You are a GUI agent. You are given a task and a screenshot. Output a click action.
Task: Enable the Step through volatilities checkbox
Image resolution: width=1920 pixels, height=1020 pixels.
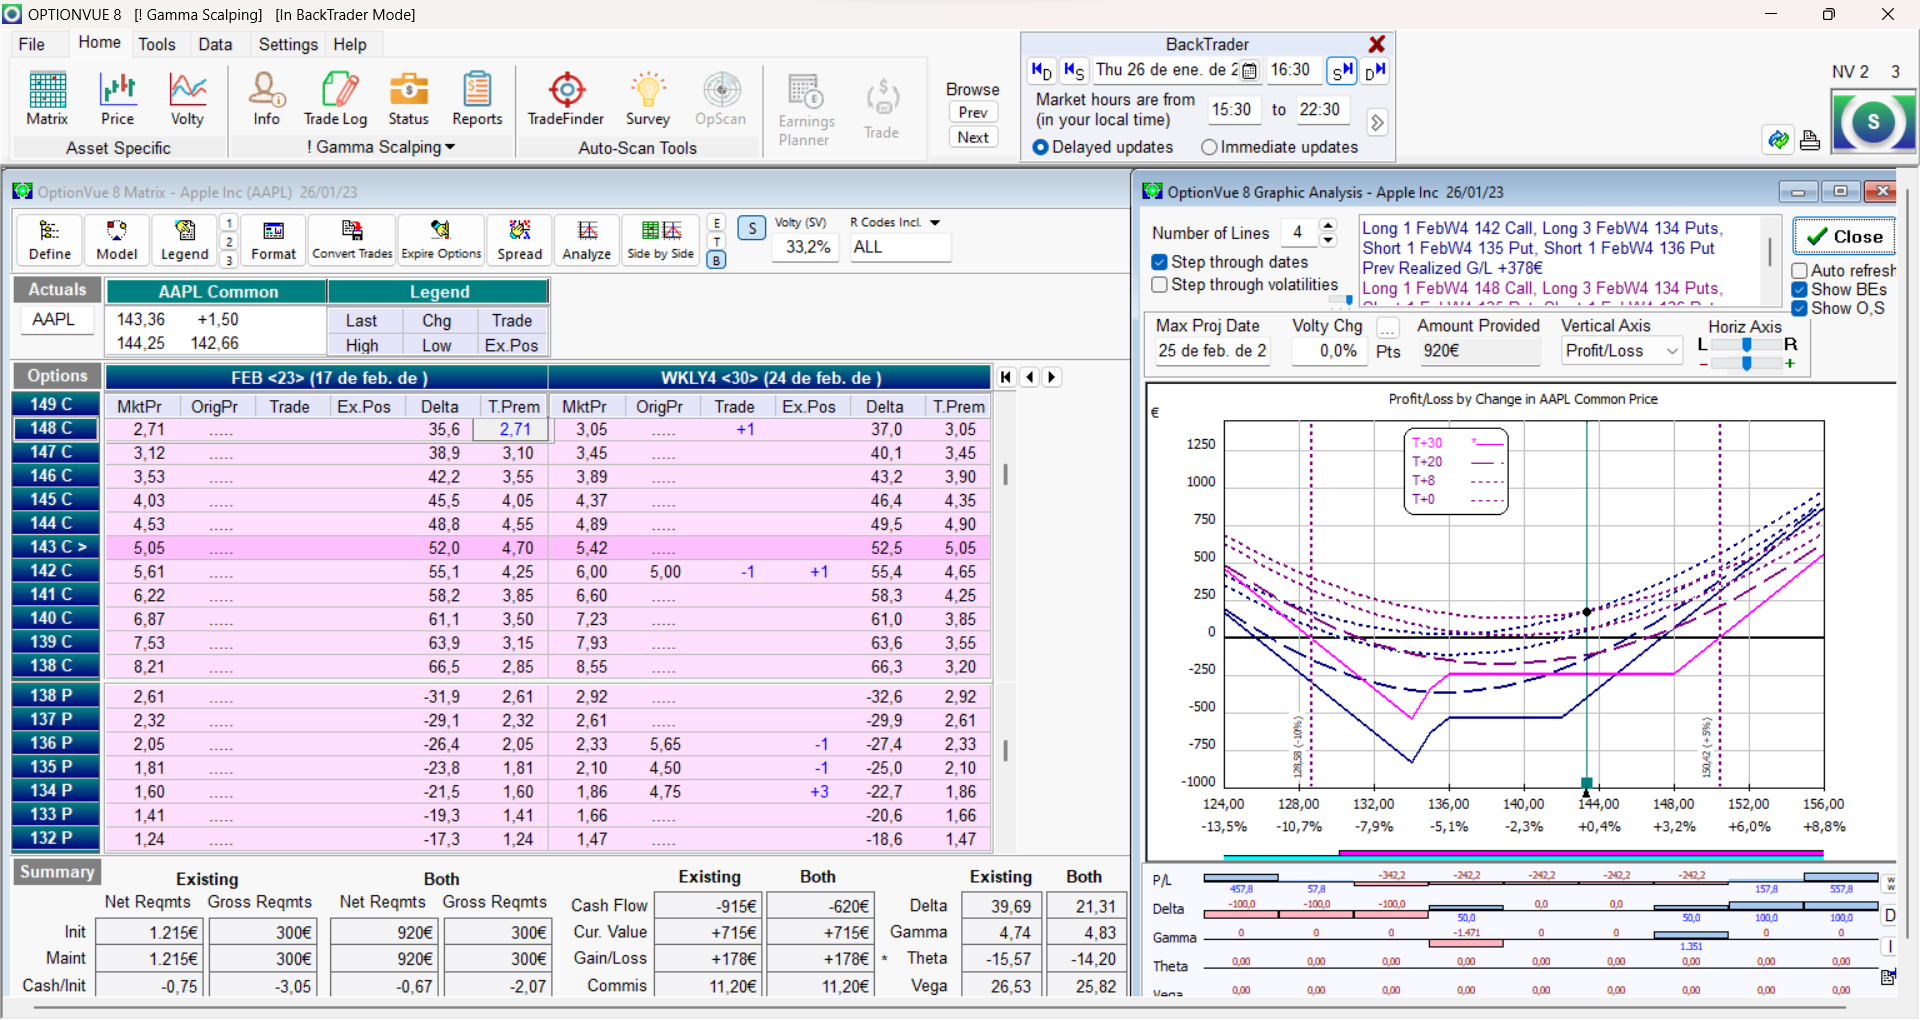click(x=1160, y=285)
